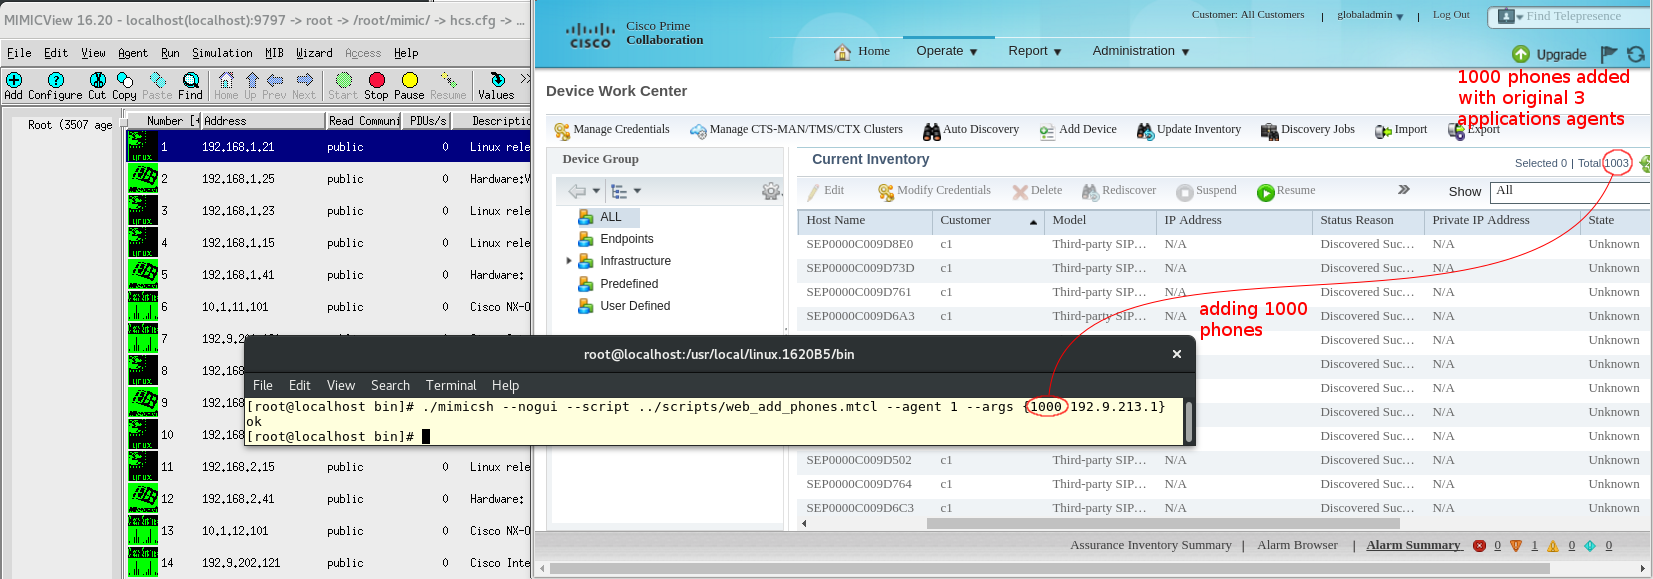This screenshot has width=1653, height=579.
Task: Click the Rediscover icon in inventory toolbar
Action: [1091, 192]
